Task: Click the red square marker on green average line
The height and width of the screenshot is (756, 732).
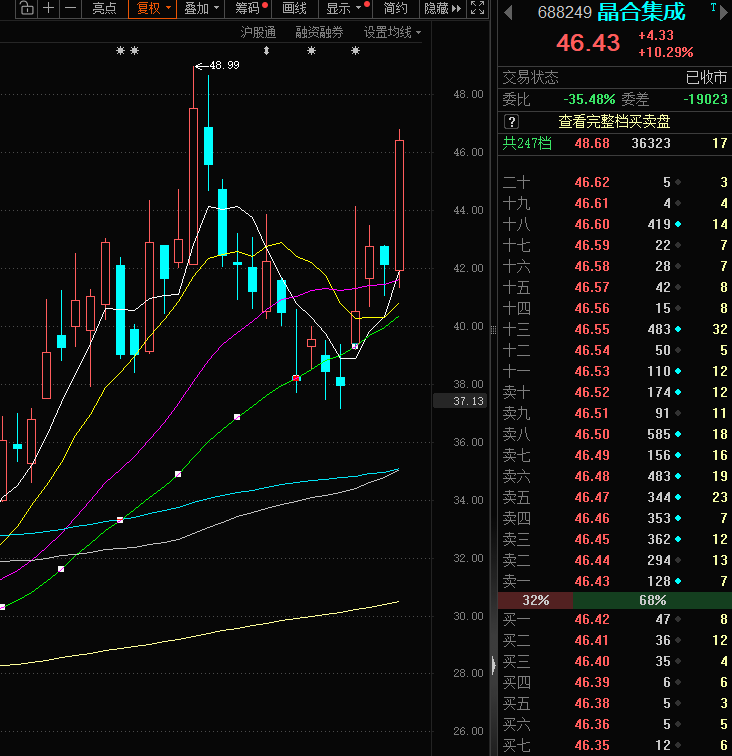Action: [296, 378]
